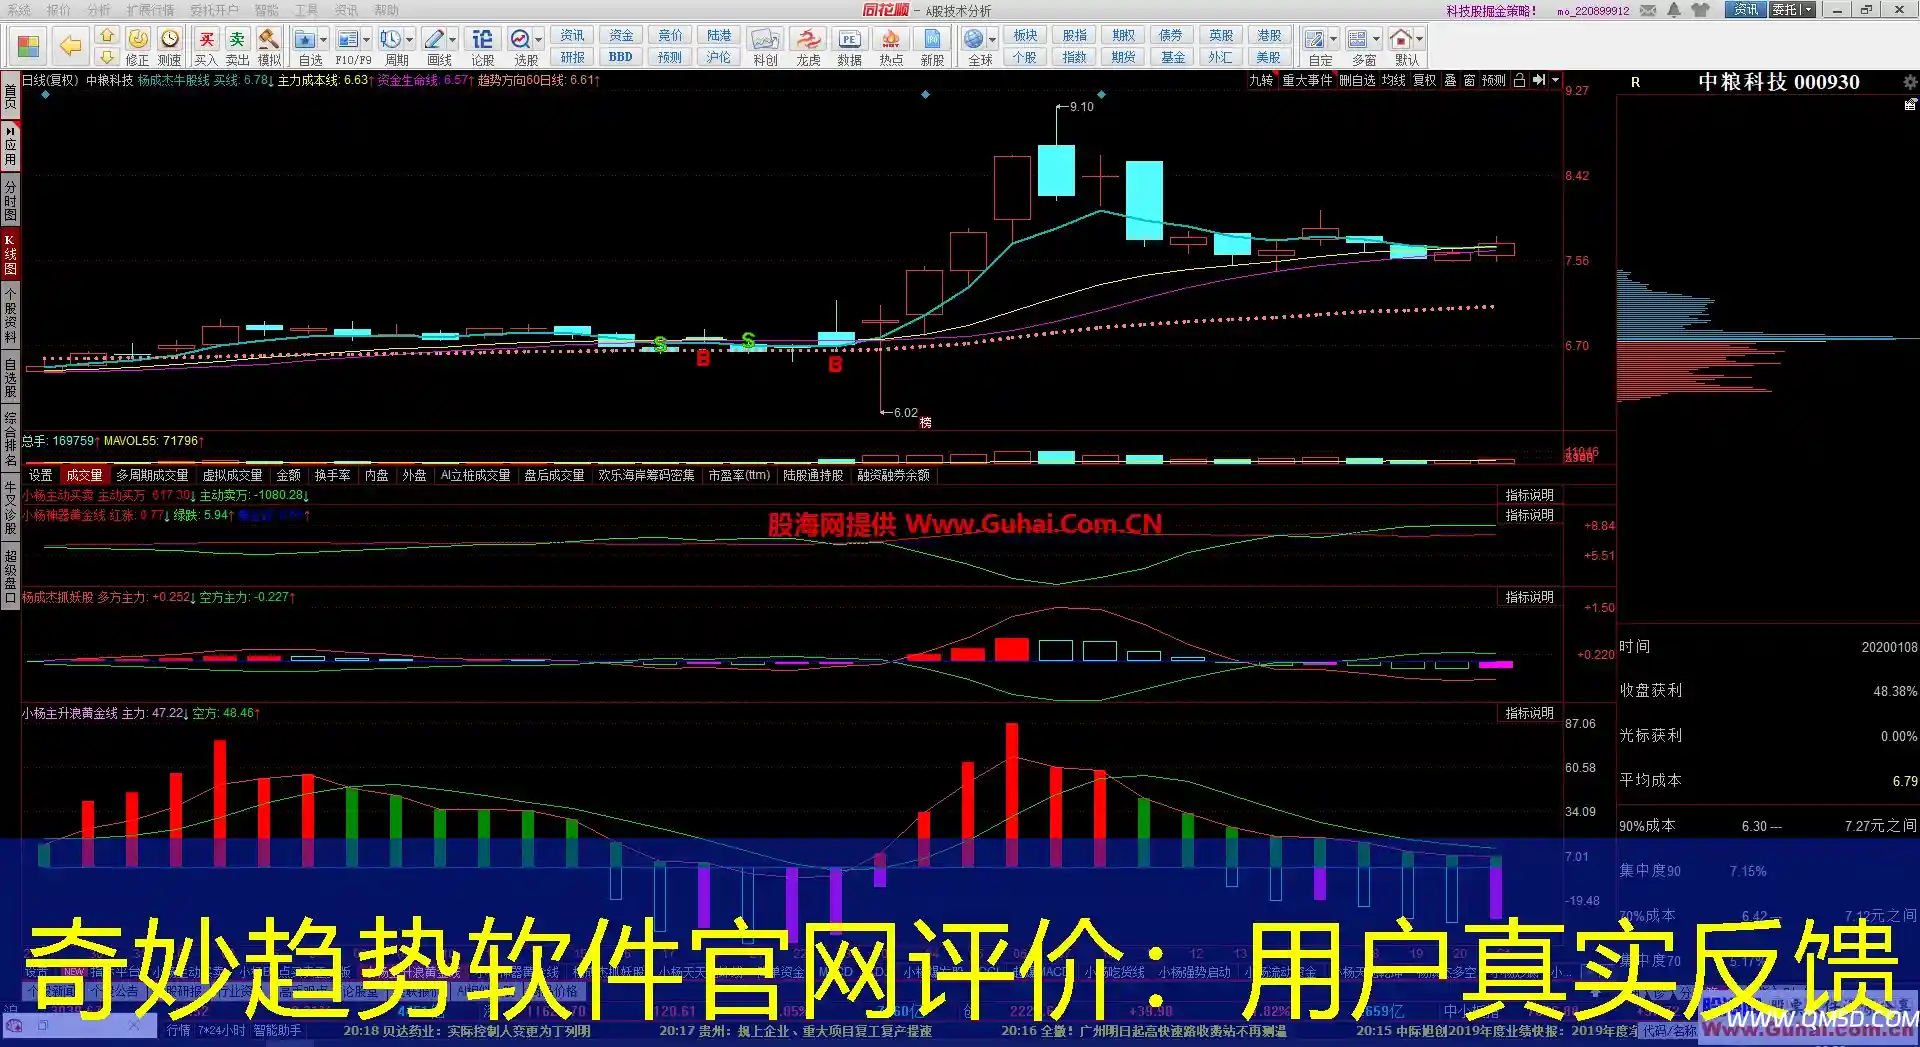Expand the 自定 dropdown arrow
This screenshot has height=1047, width=1920.
coord(1334,40)
